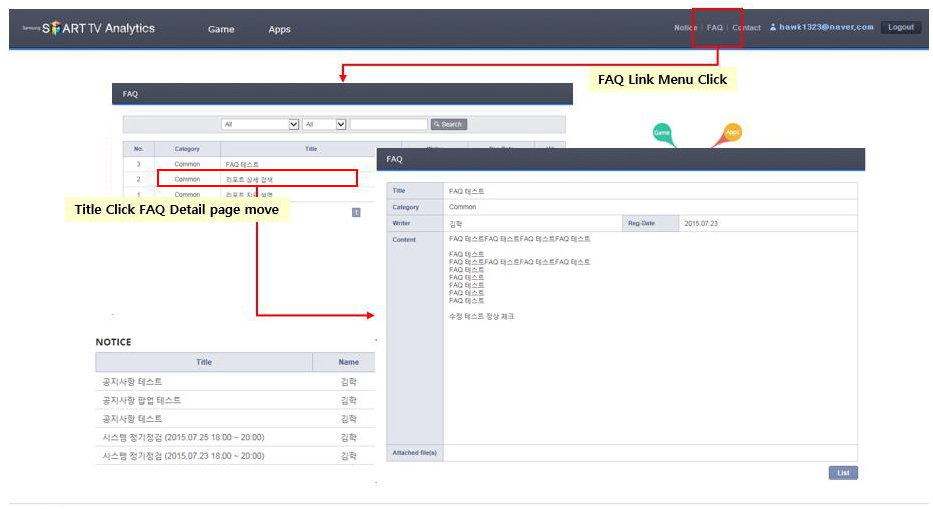933x509 pixels.
Task: Click the Logout button
Action: 901,27
